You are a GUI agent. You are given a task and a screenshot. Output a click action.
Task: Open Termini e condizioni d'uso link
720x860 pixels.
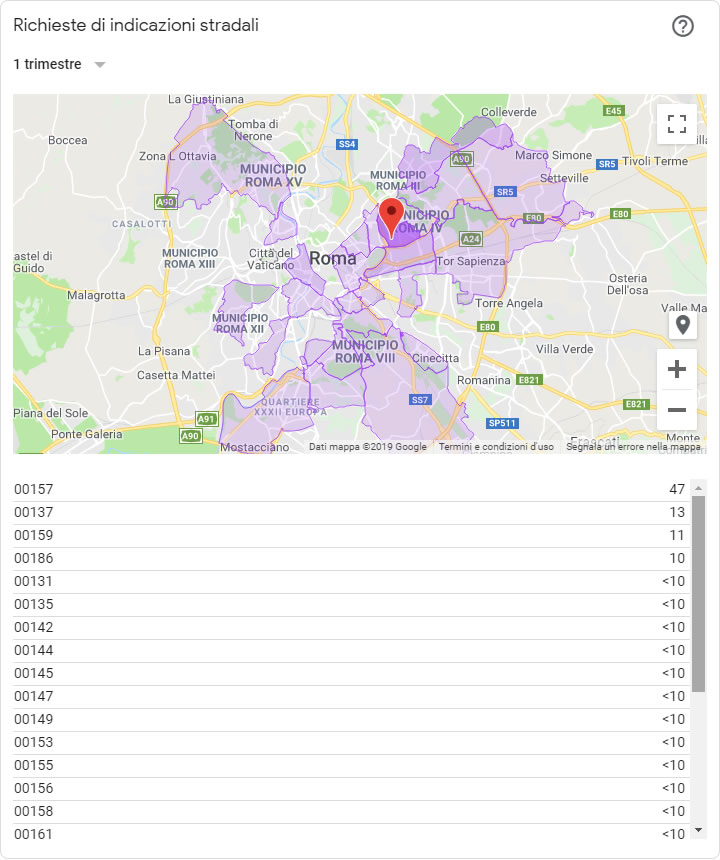click(x=496, y=447)
